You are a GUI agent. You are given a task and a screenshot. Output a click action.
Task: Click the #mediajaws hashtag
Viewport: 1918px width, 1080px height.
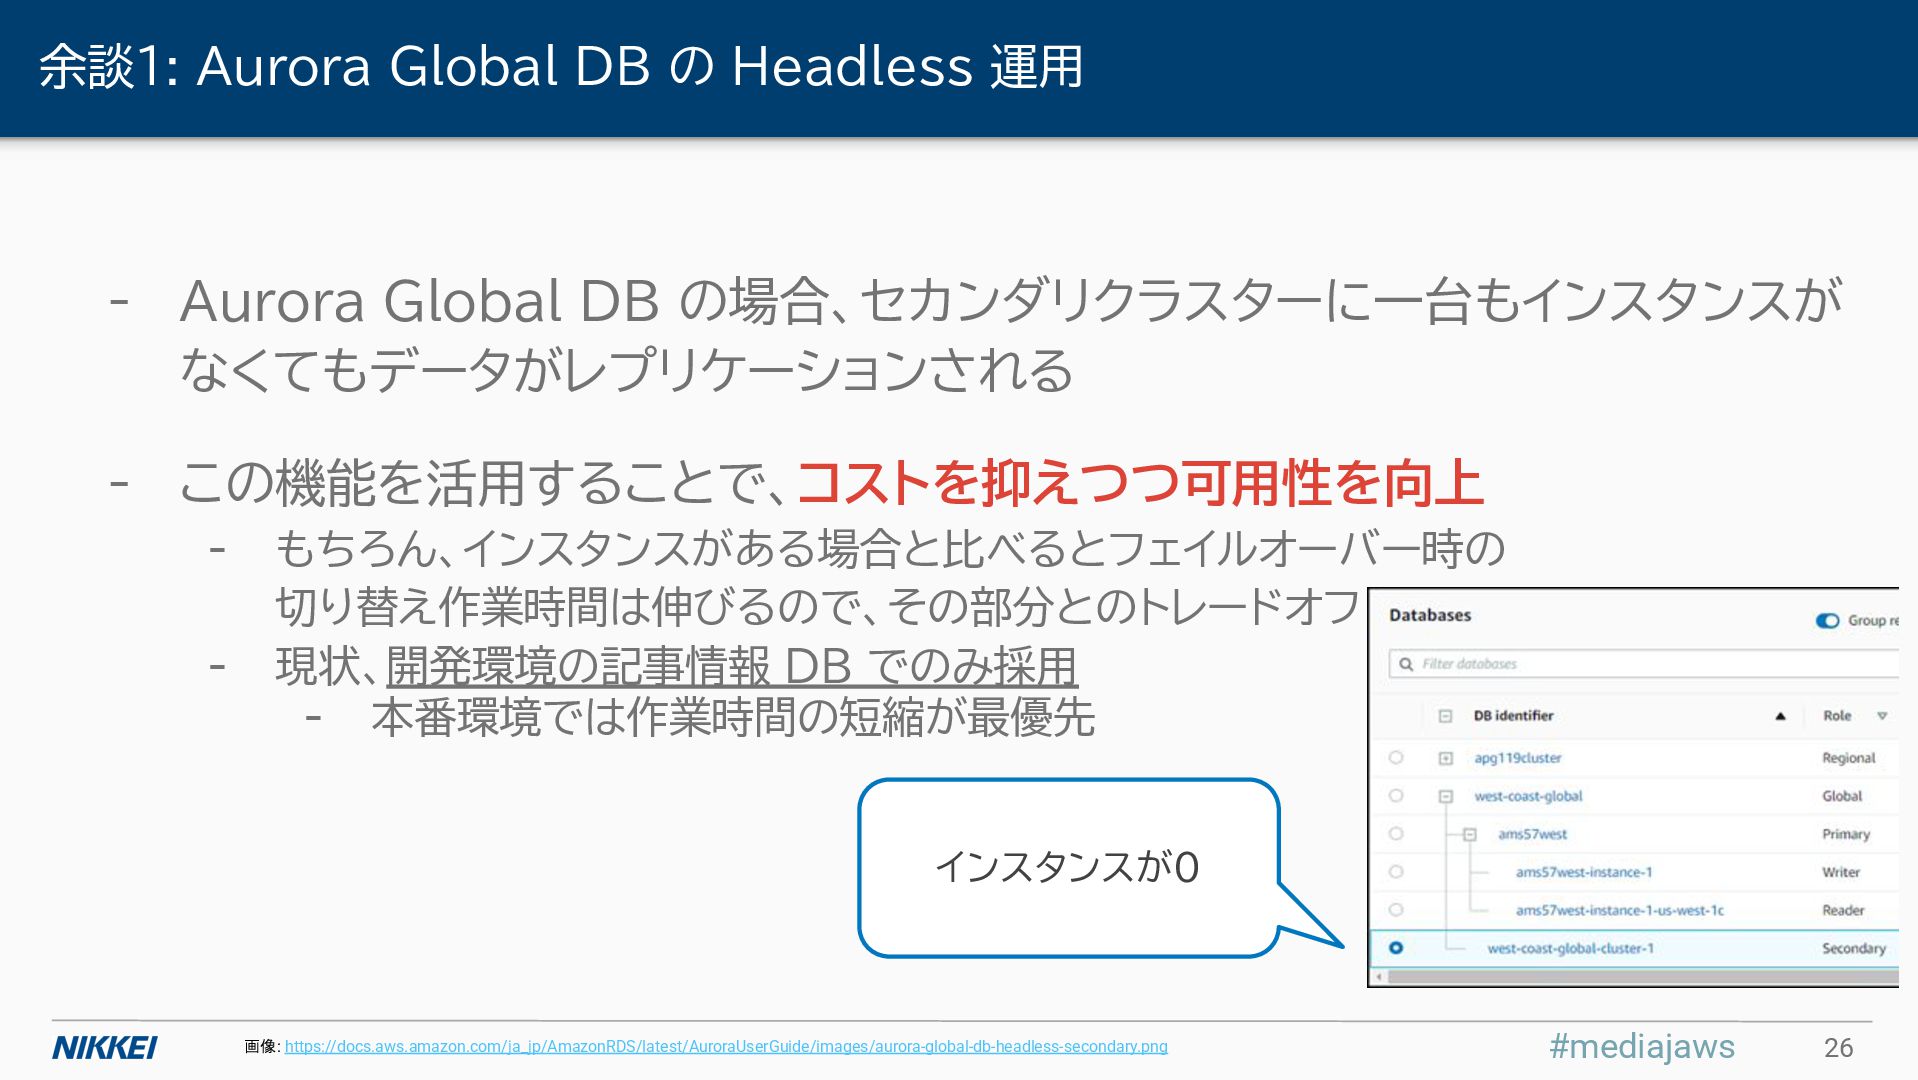point(1642,1046)
